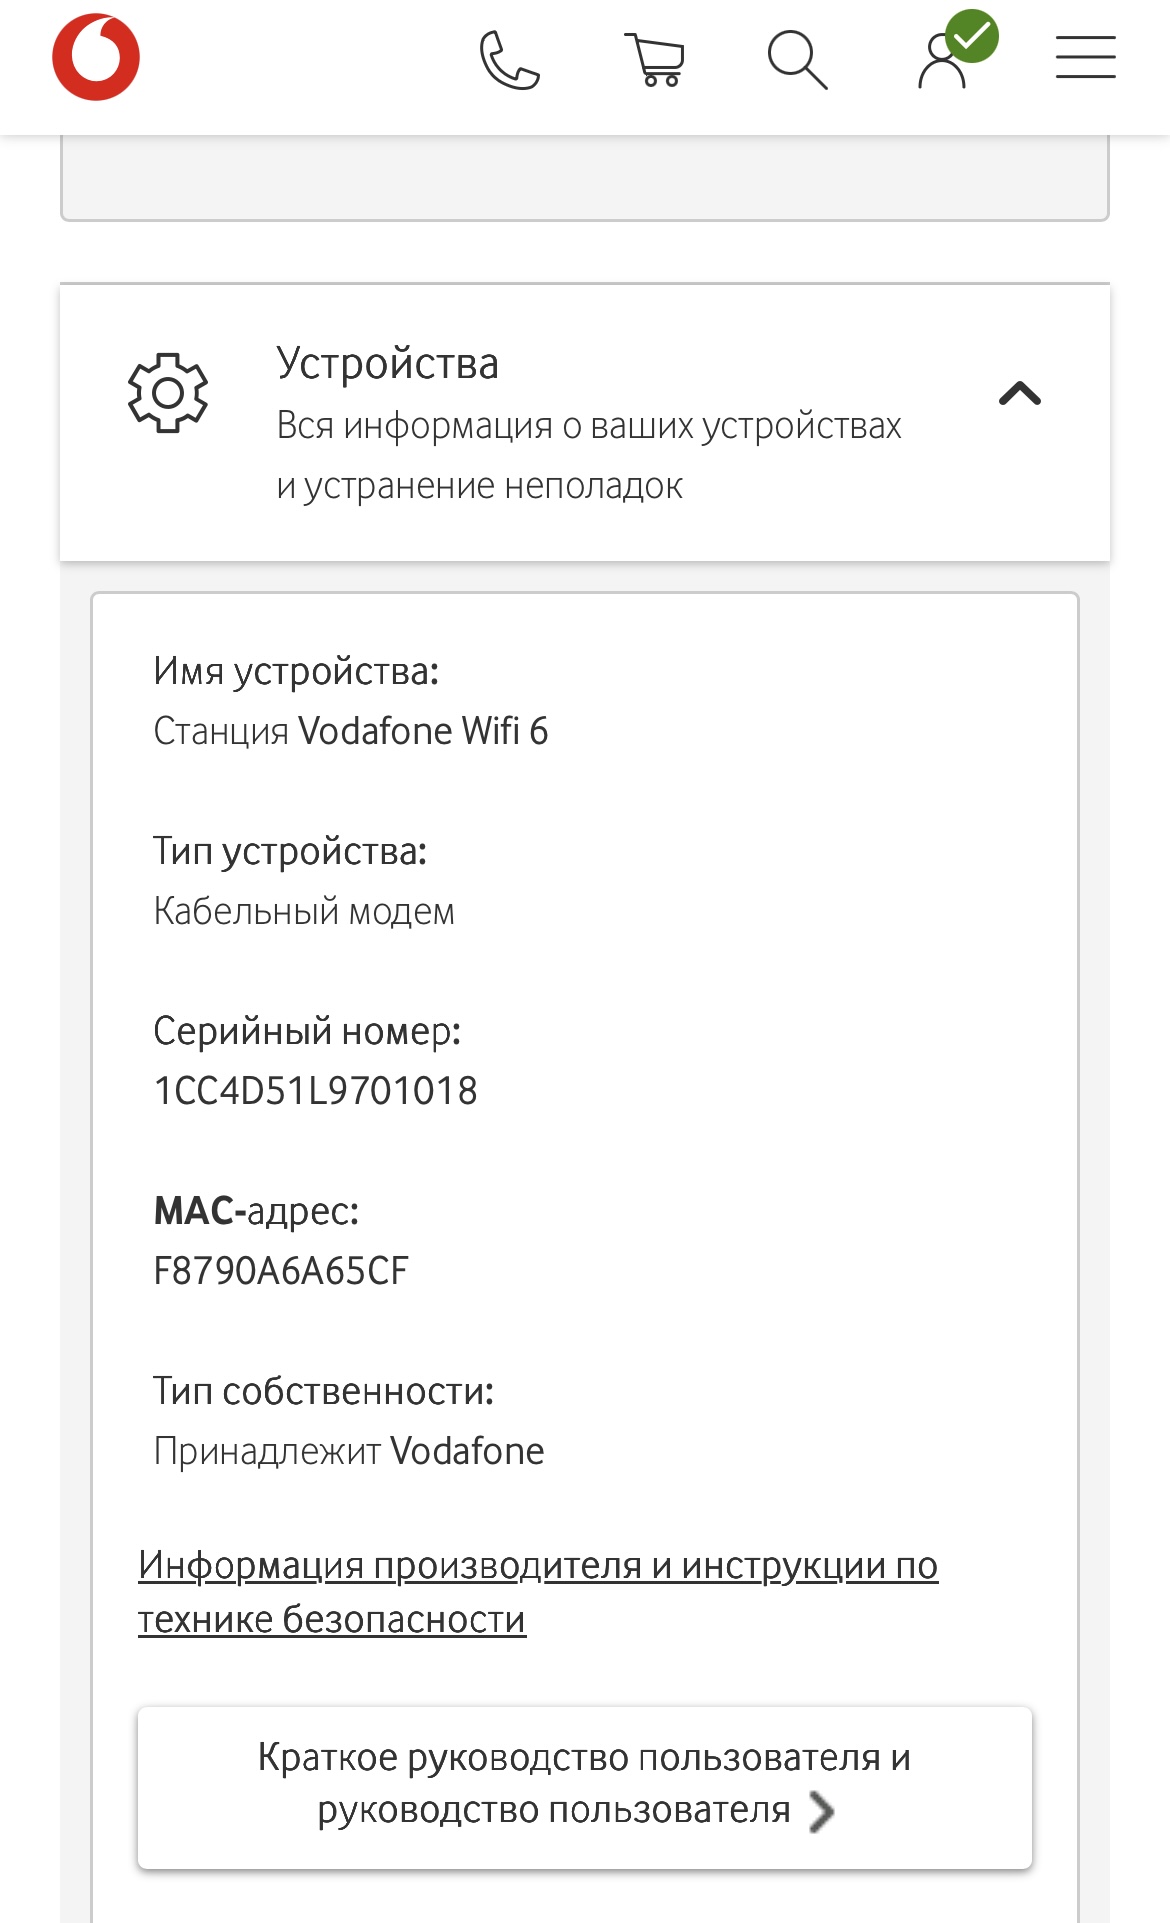Open the shopping cart
The width and height of the screenshot is (1170, 1923).
click(x=655, y=60)
